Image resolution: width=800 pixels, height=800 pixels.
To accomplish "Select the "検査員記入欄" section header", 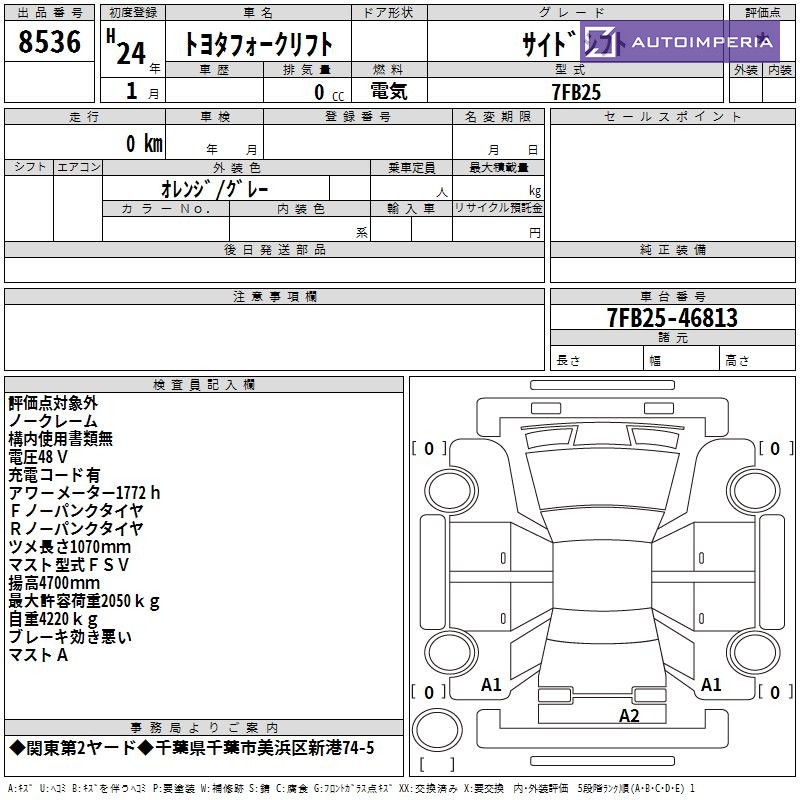I will 204,385.
